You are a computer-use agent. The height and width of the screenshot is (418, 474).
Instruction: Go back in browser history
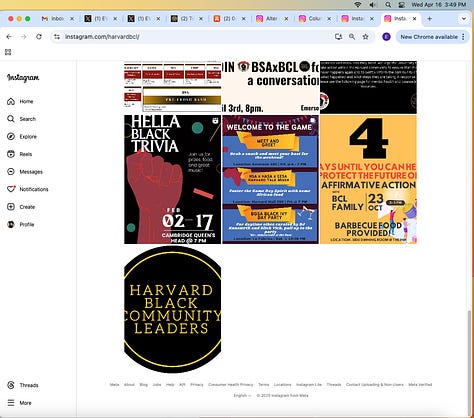pos(9,37)
